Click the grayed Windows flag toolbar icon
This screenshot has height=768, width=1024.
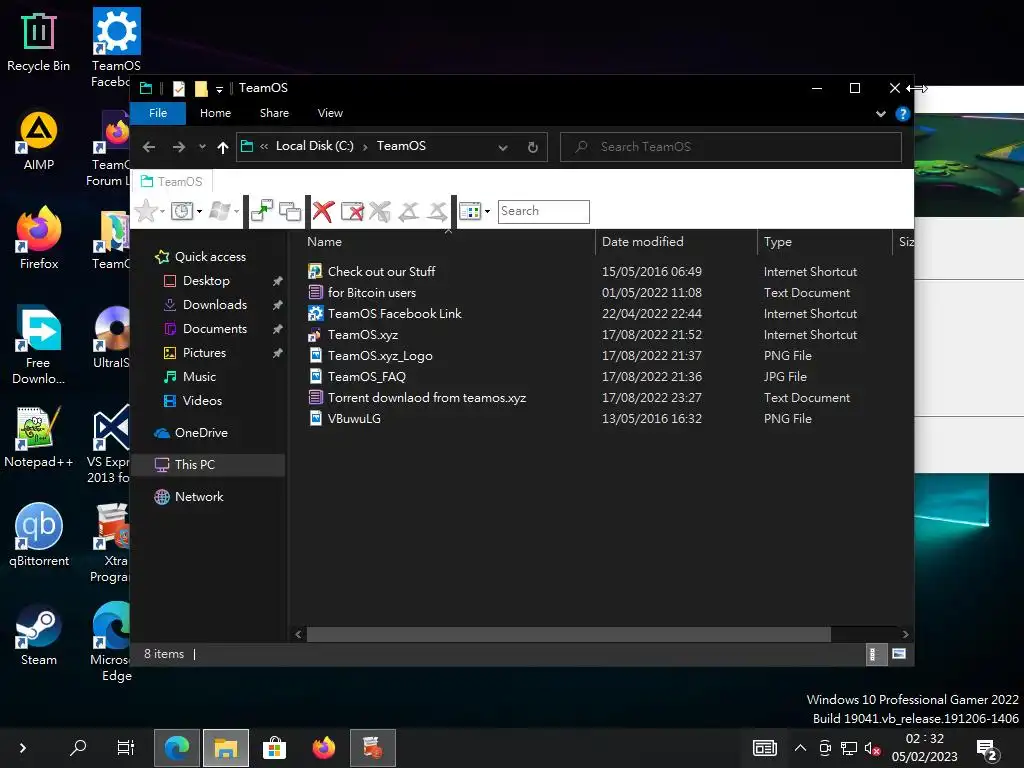(x=219, y=211)
